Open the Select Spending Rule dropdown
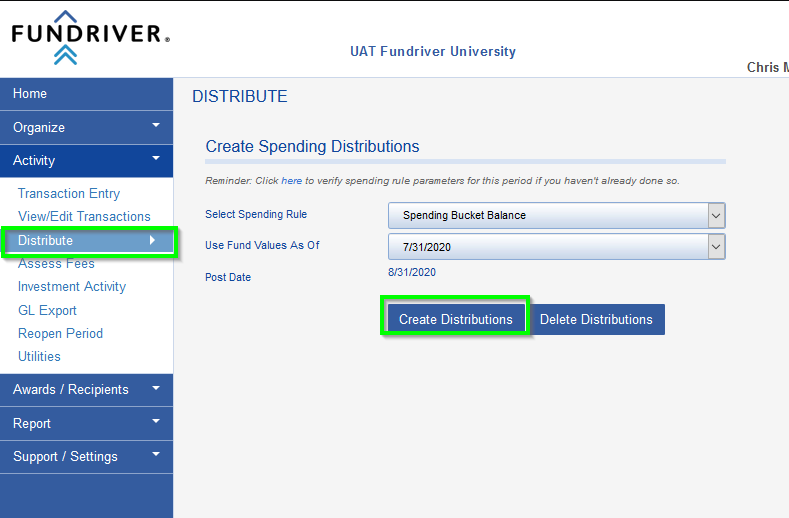789x518 pixels. point(557,215)
